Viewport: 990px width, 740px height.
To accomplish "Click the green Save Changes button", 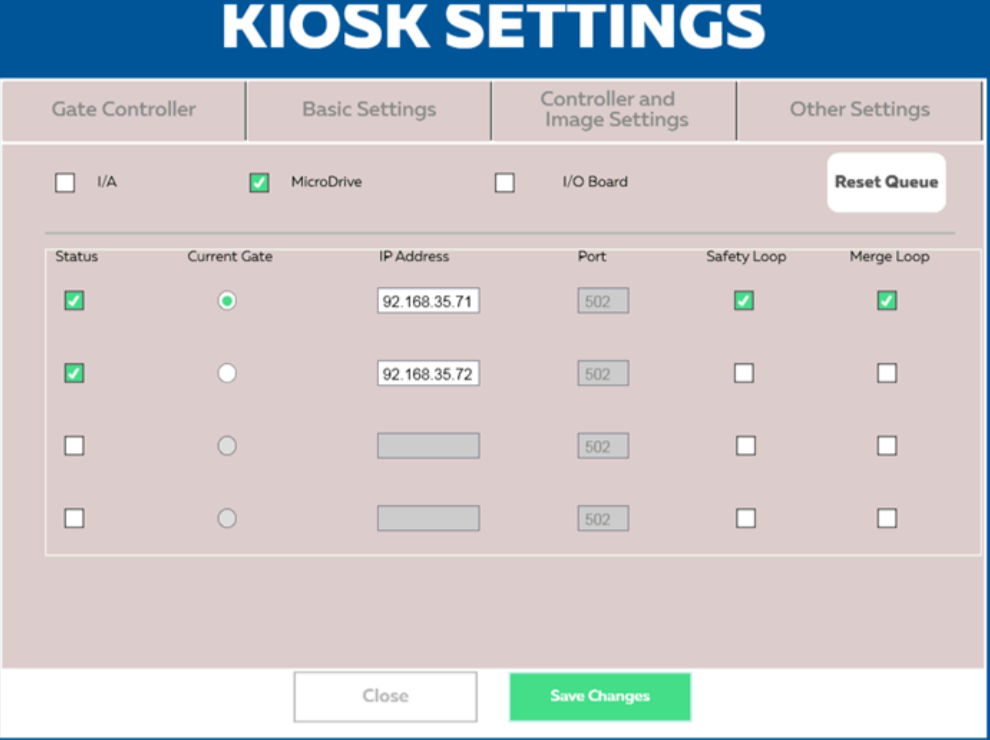I will pos(600,696).
